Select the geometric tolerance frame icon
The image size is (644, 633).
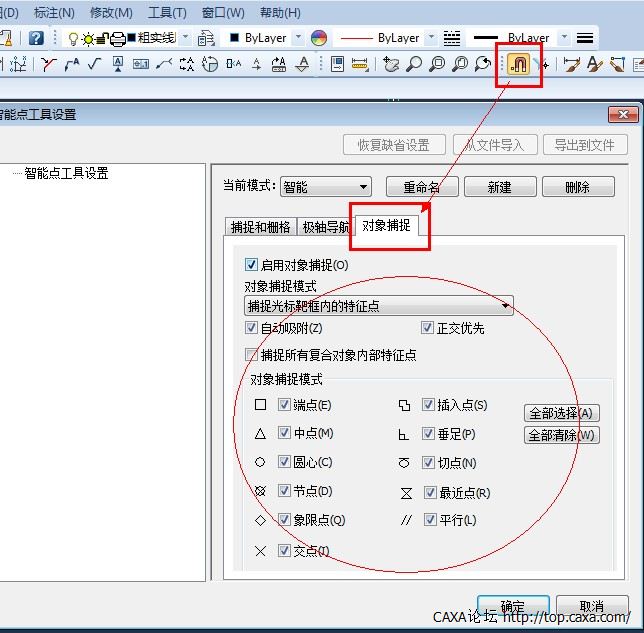click(x=140, y=64)
